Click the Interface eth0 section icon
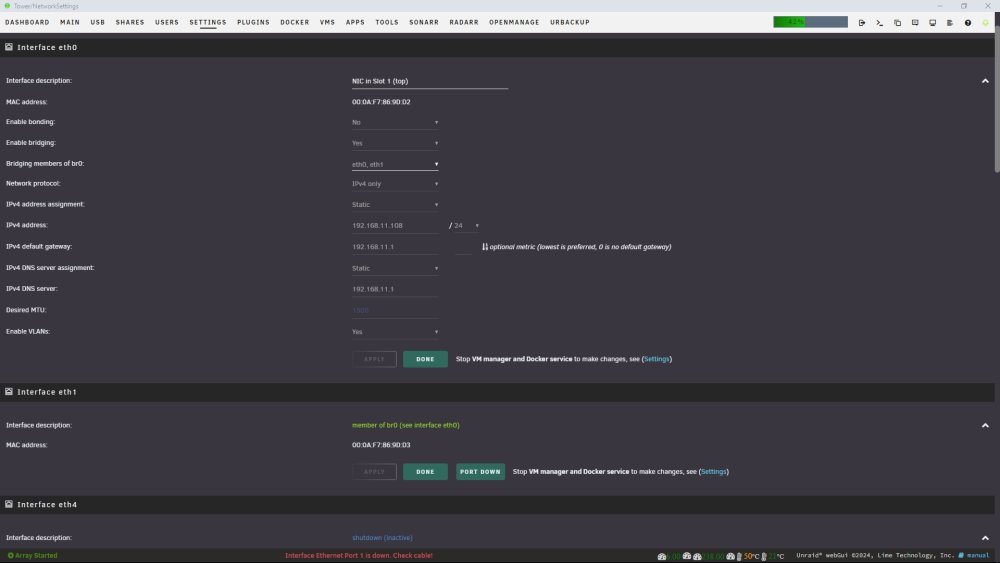Screen dimensions: 1000x563 click(9, 47)
